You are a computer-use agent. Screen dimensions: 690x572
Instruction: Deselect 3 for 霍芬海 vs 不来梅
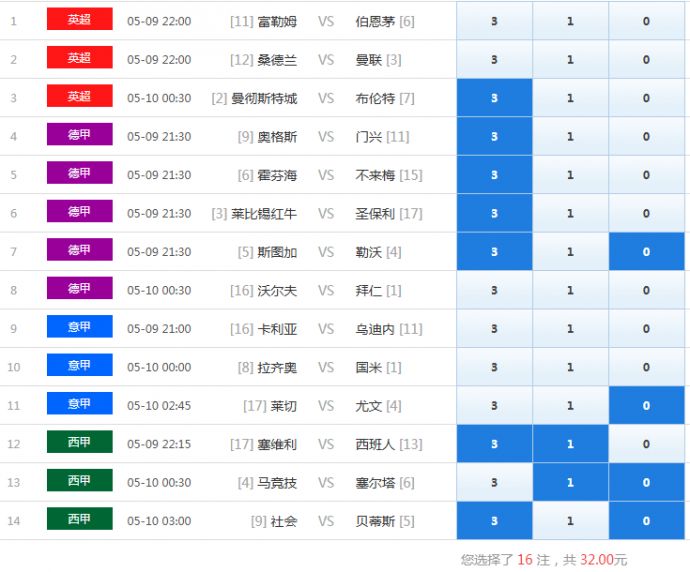tap(494, 175)
